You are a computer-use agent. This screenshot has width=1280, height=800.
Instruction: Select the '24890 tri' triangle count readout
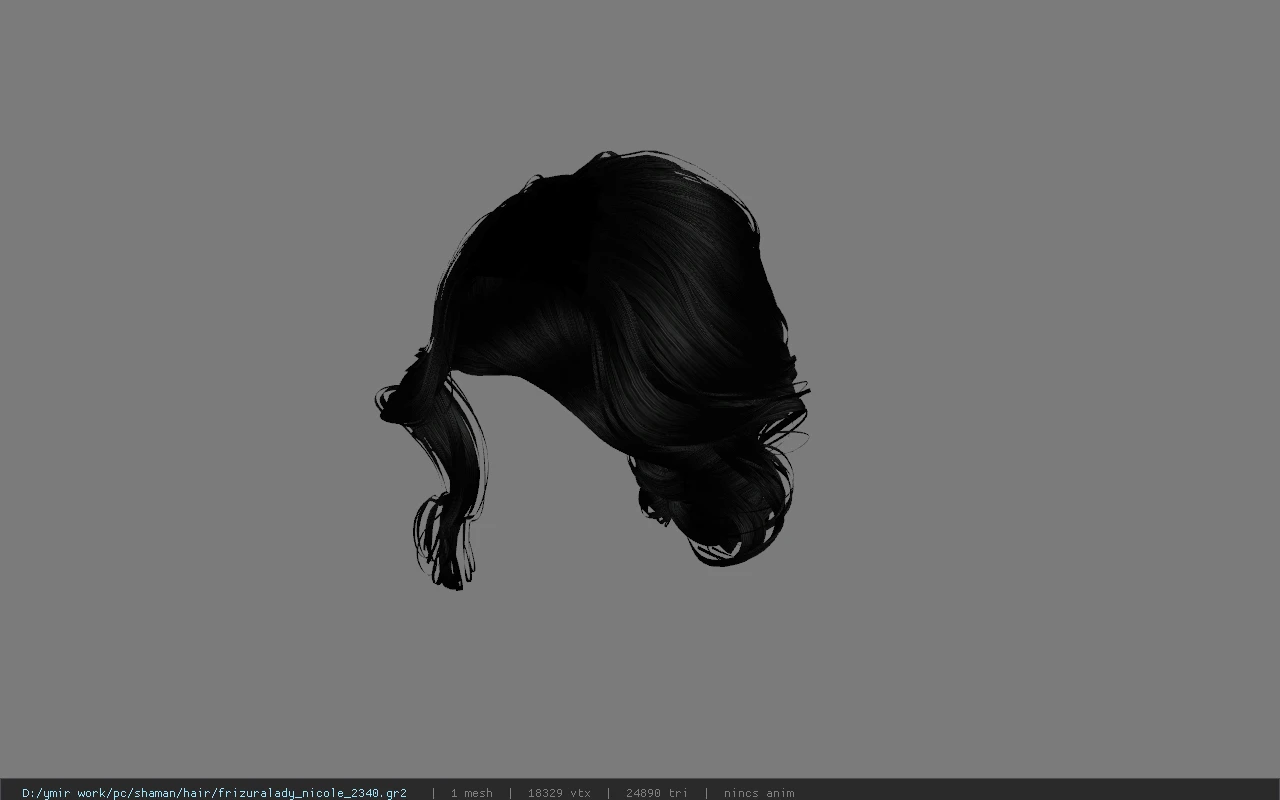656,793
